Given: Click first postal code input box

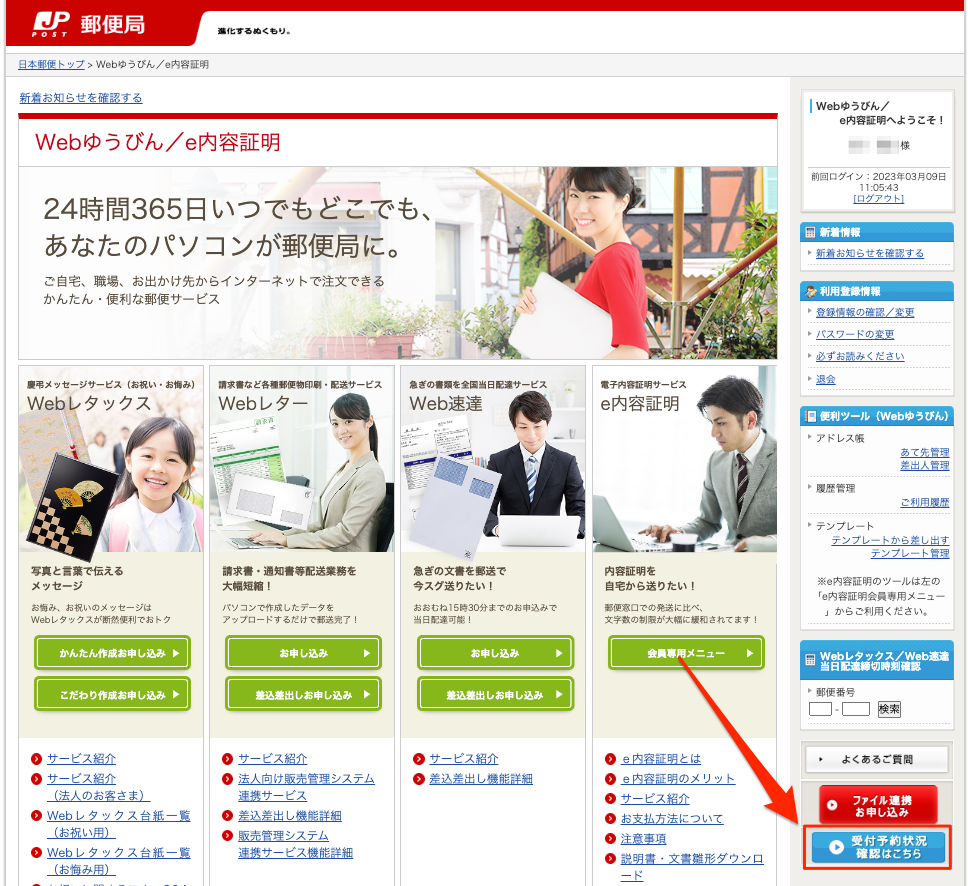Looking at the screenshot, I should click(x=820, y=709).
